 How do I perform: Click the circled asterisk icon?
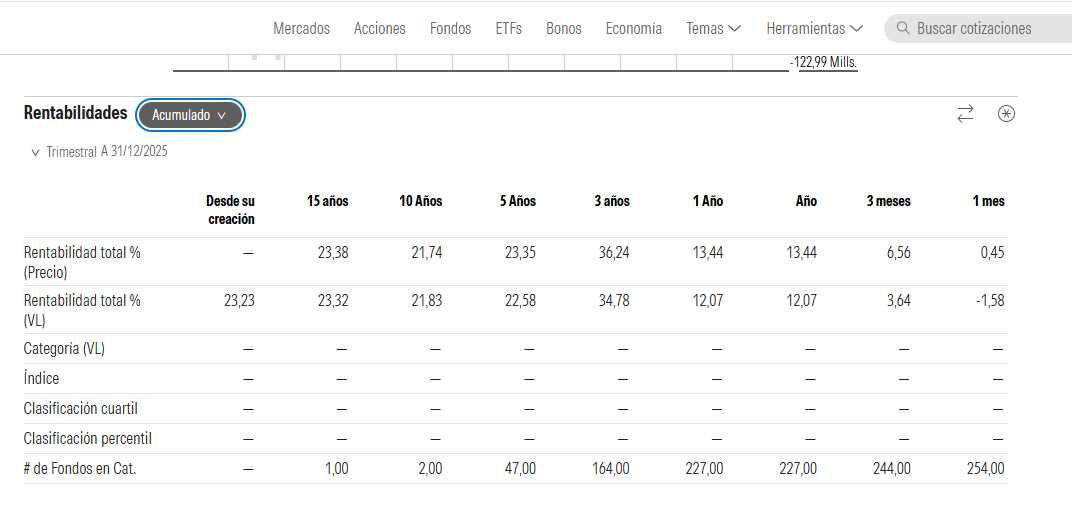click(1006, 114)
